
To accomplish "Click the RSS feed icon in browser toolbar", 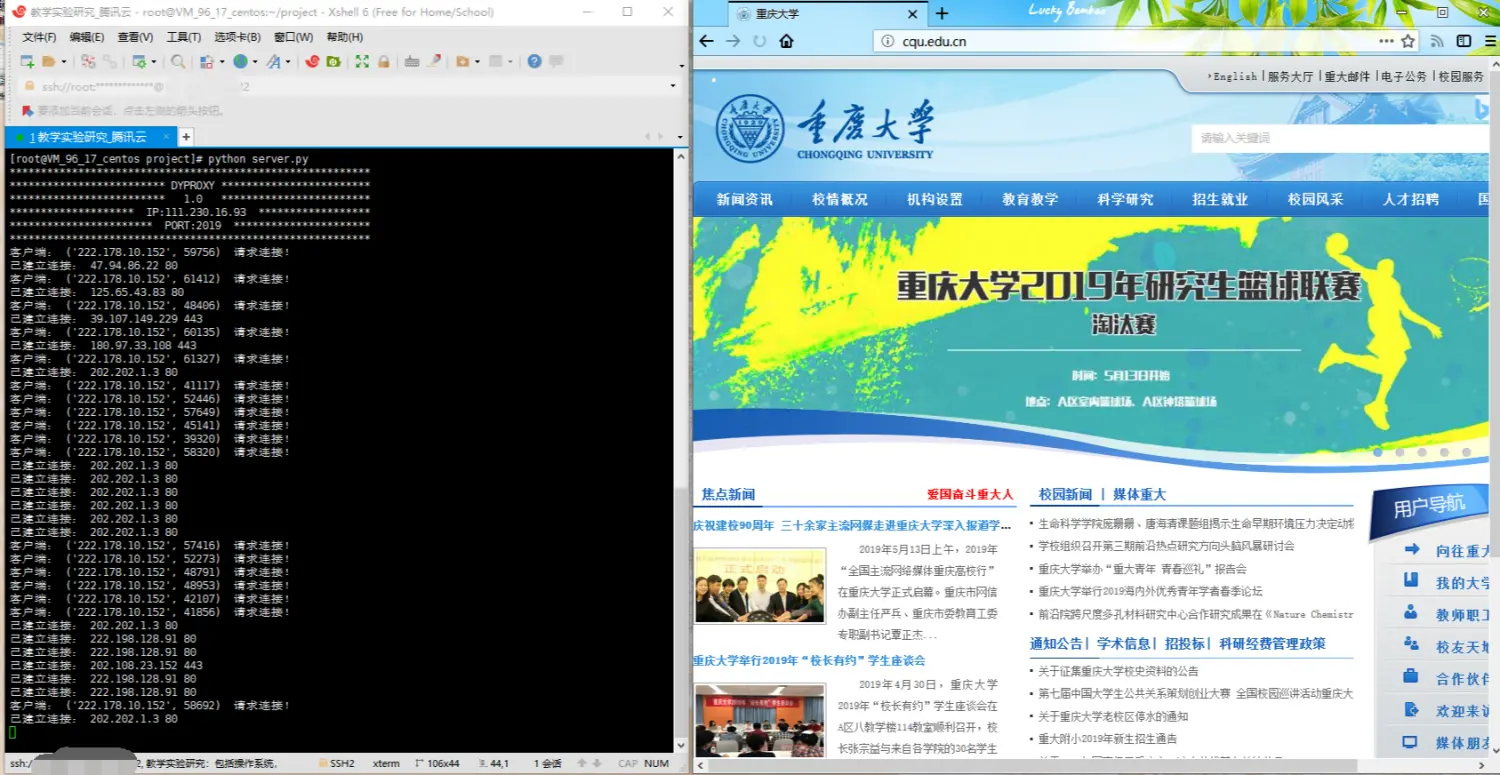I will coord(1437,41).
